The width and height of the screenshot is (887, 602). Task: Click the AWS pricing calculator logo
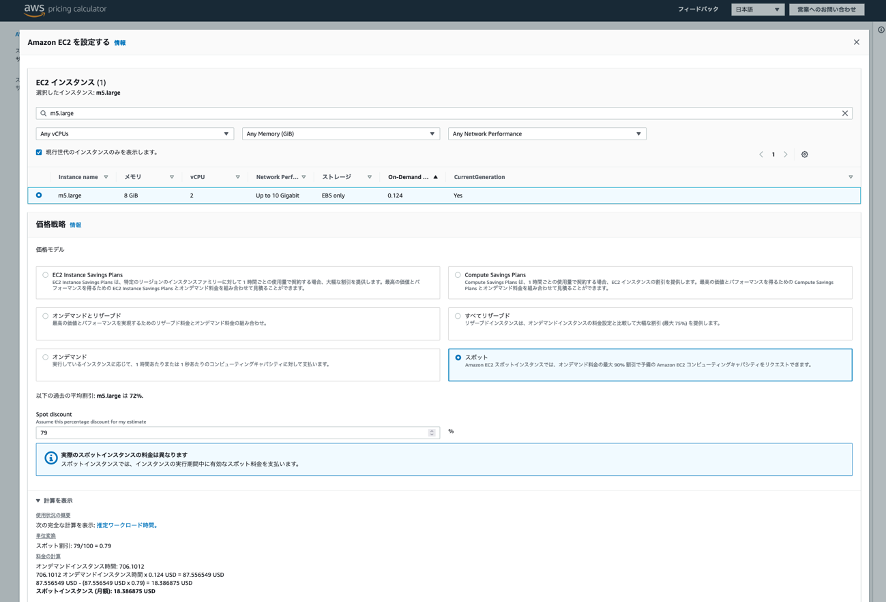tap(65, 10)
